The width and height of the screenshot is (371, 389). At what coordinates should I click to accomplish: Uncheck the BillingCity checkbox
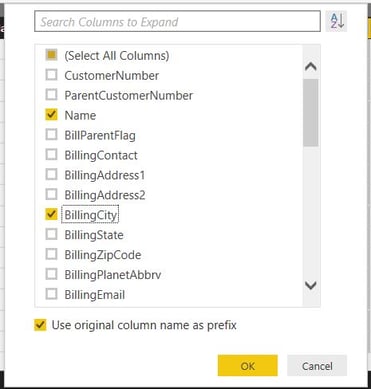51,214
